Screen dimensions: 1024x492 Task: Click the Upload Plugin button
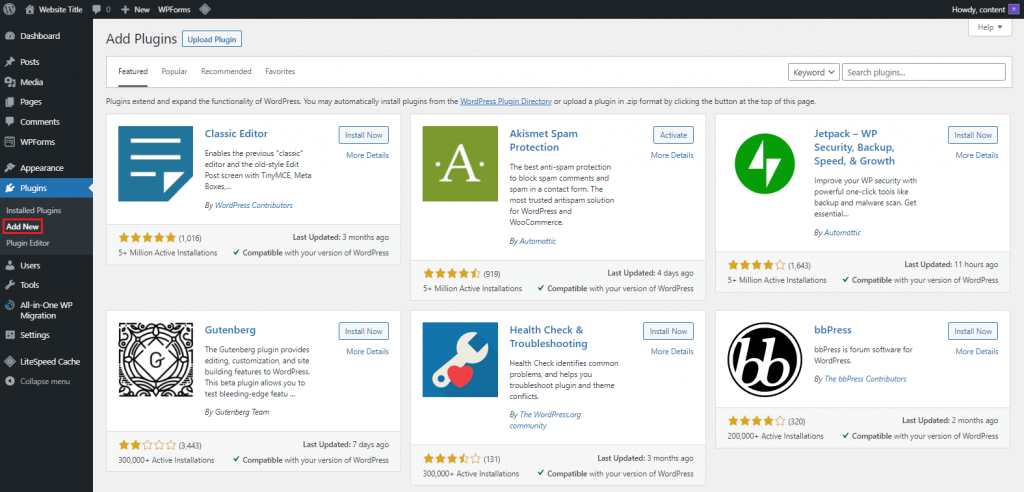212,39
